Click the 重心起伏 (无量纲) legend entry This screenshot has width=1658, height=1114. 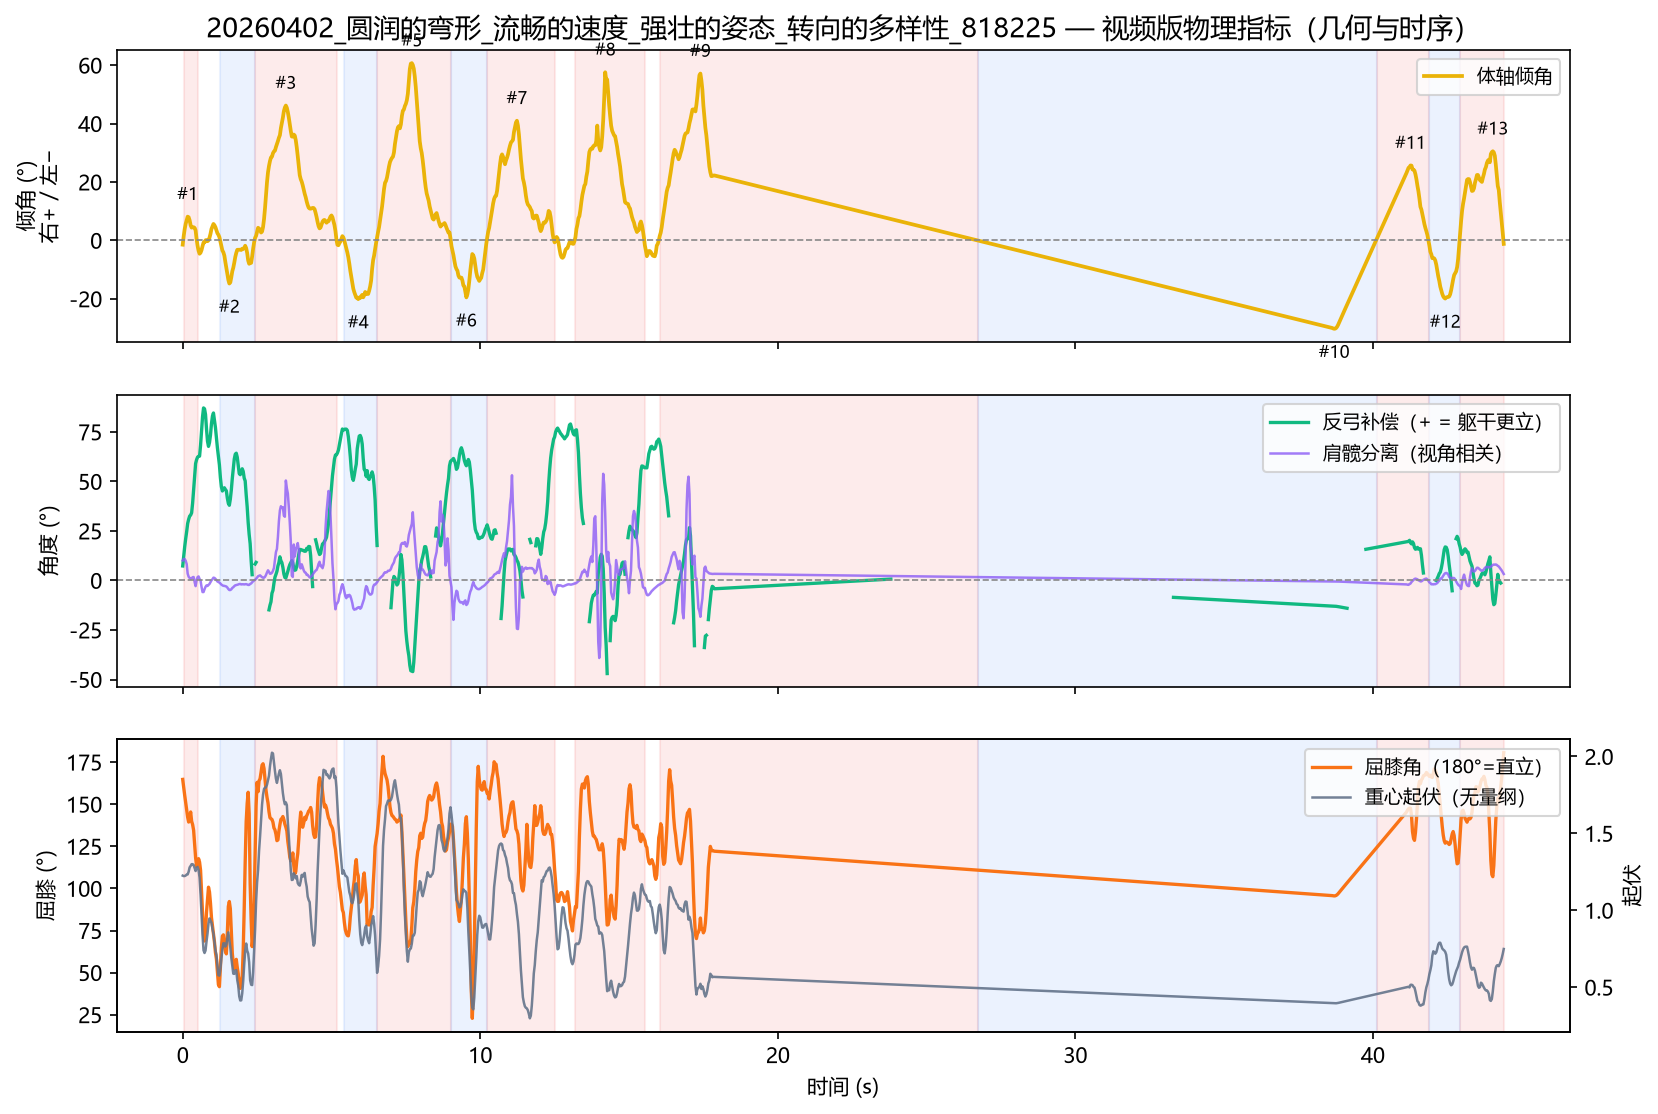(x=1418, y=797)
